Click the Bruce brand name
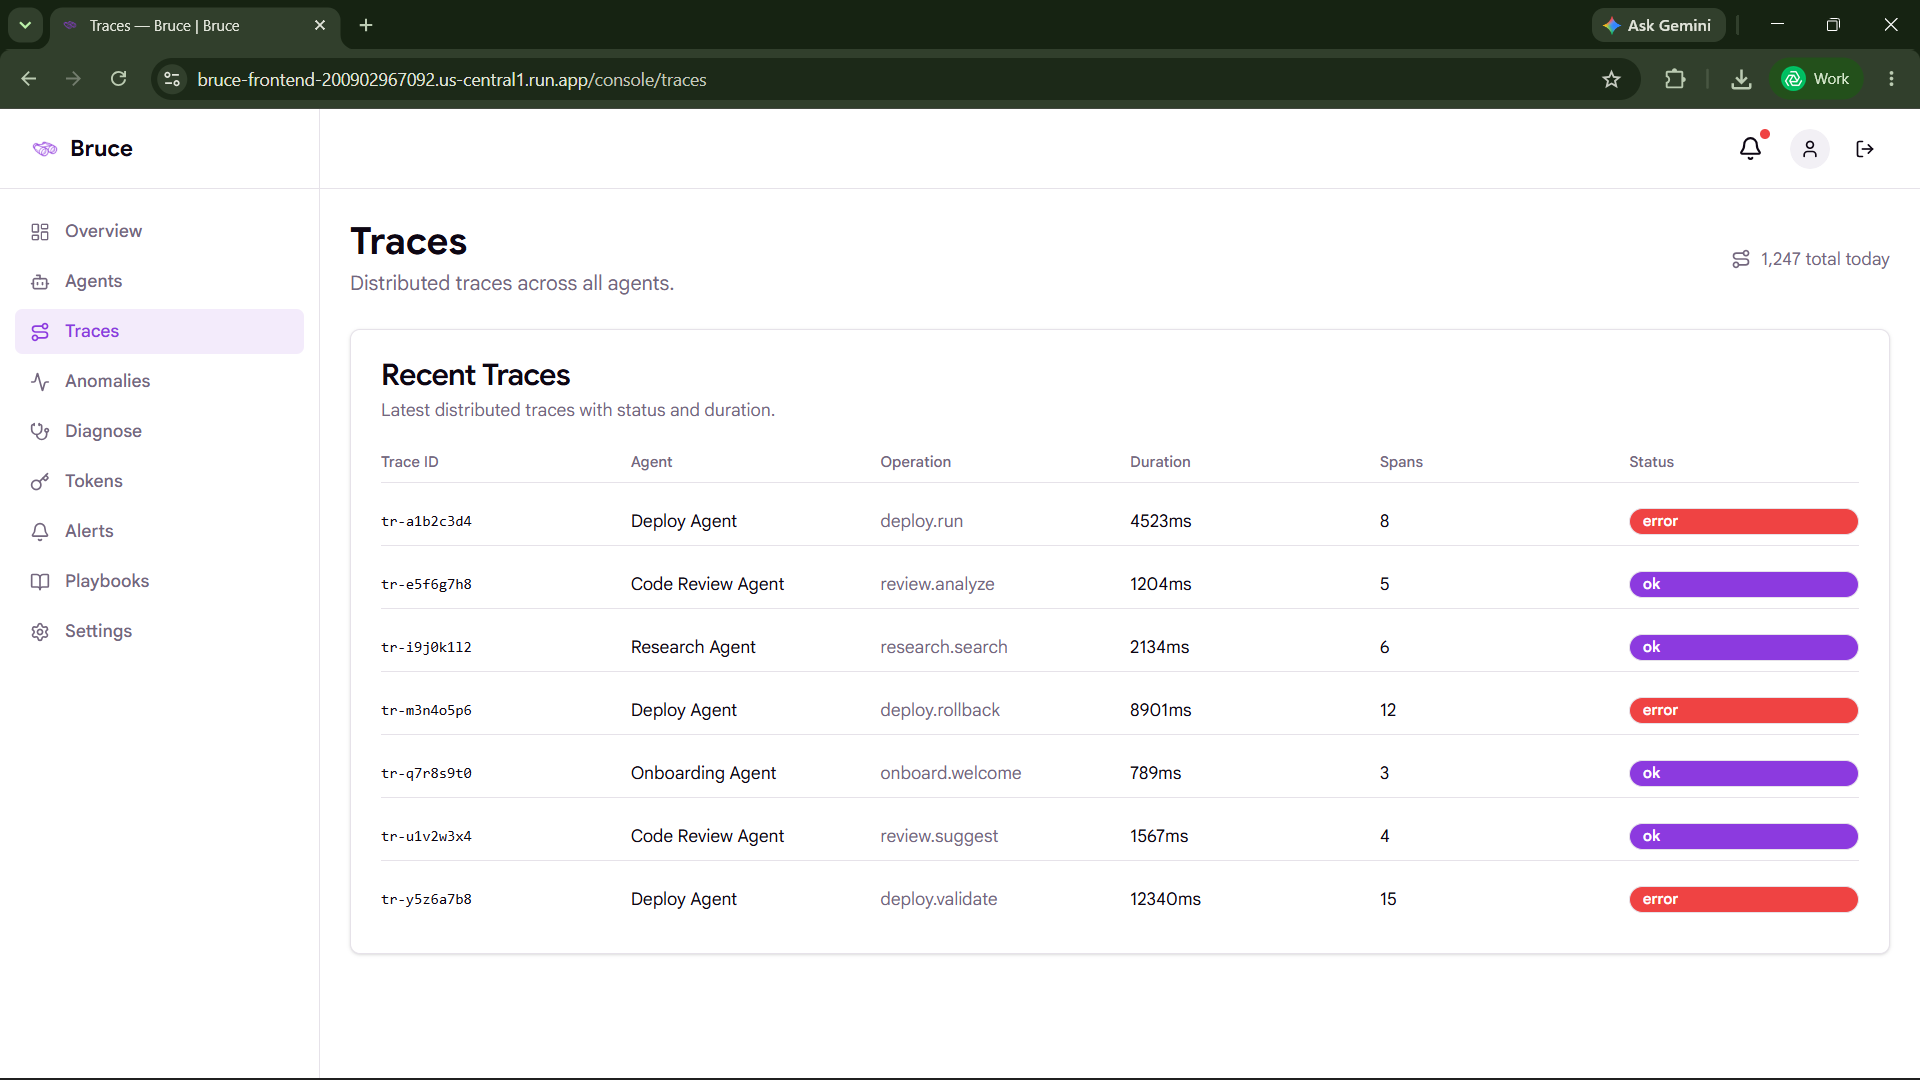The height and width of the screenshot is (1080, 1920). point(101,149)
